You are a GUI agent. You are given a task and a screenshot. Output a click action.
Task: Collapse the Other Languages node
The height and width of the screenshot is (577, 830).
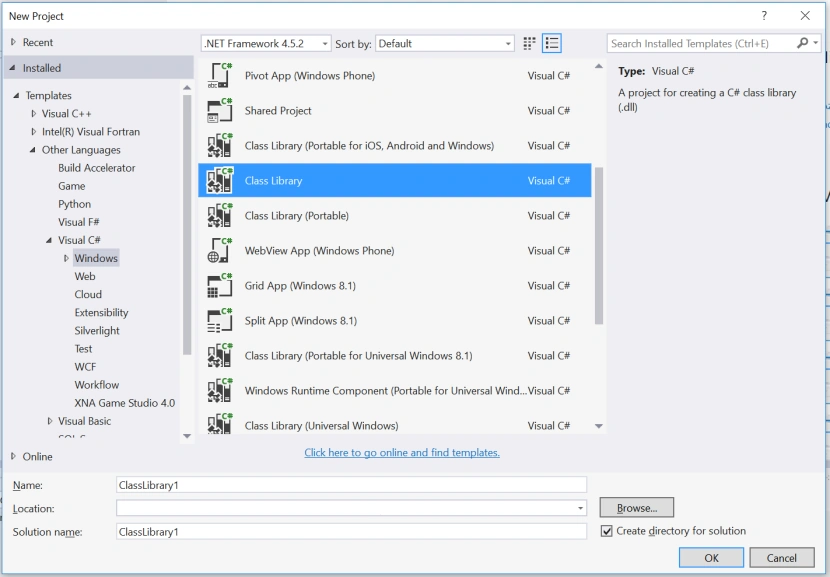coord(32,150)
